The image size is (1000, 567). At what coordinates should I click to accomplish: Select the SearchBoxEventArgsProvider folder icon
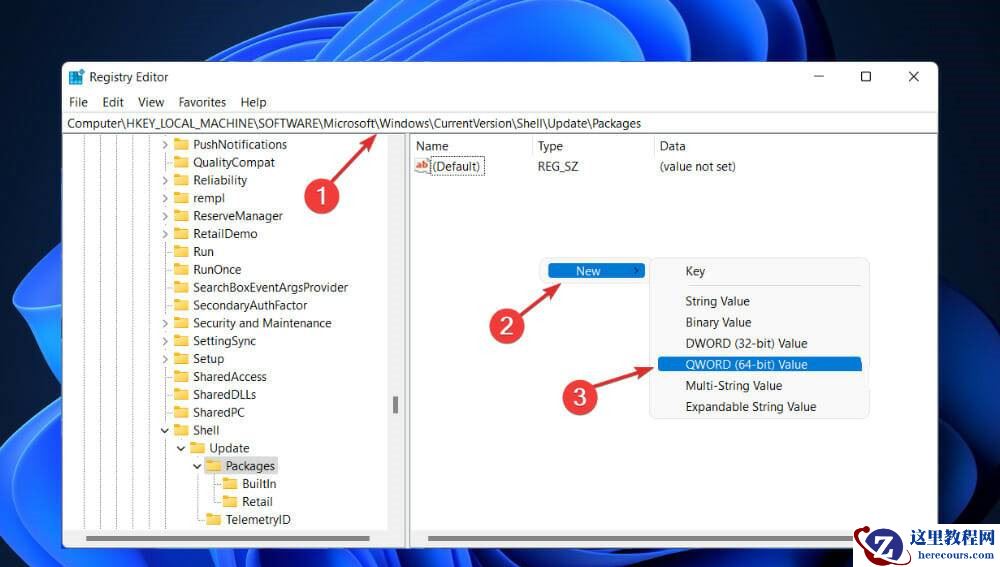[x=182, y=287]
